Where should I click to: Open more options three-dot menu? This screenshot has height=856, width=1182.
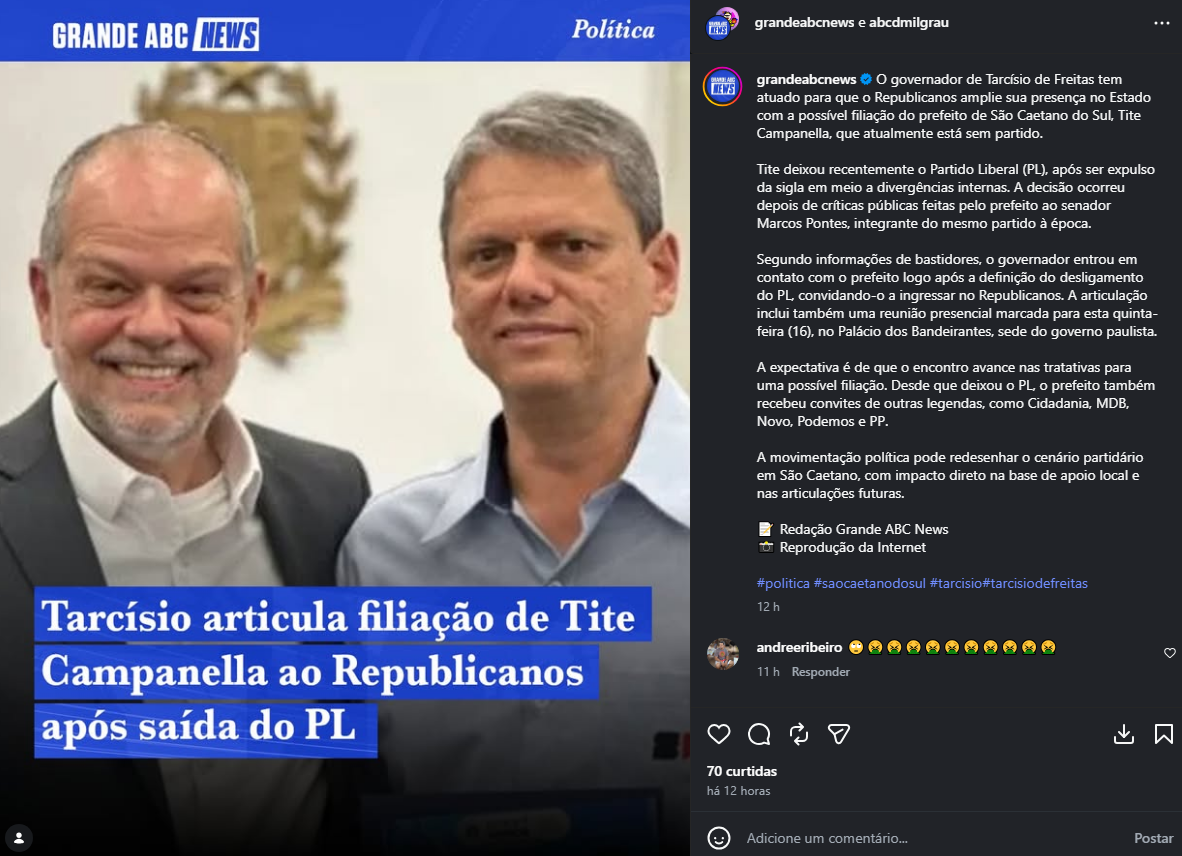tap(1162, 23)
